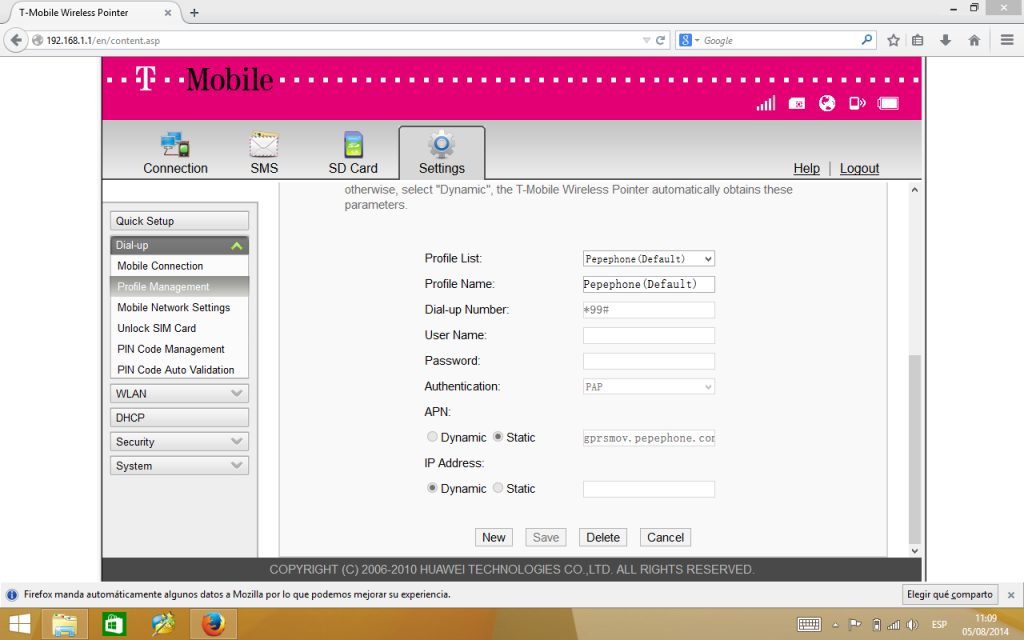Click Firefox downloads arrow icon
The width and height of the screenshot is (1024, 640).
[945, 41]
